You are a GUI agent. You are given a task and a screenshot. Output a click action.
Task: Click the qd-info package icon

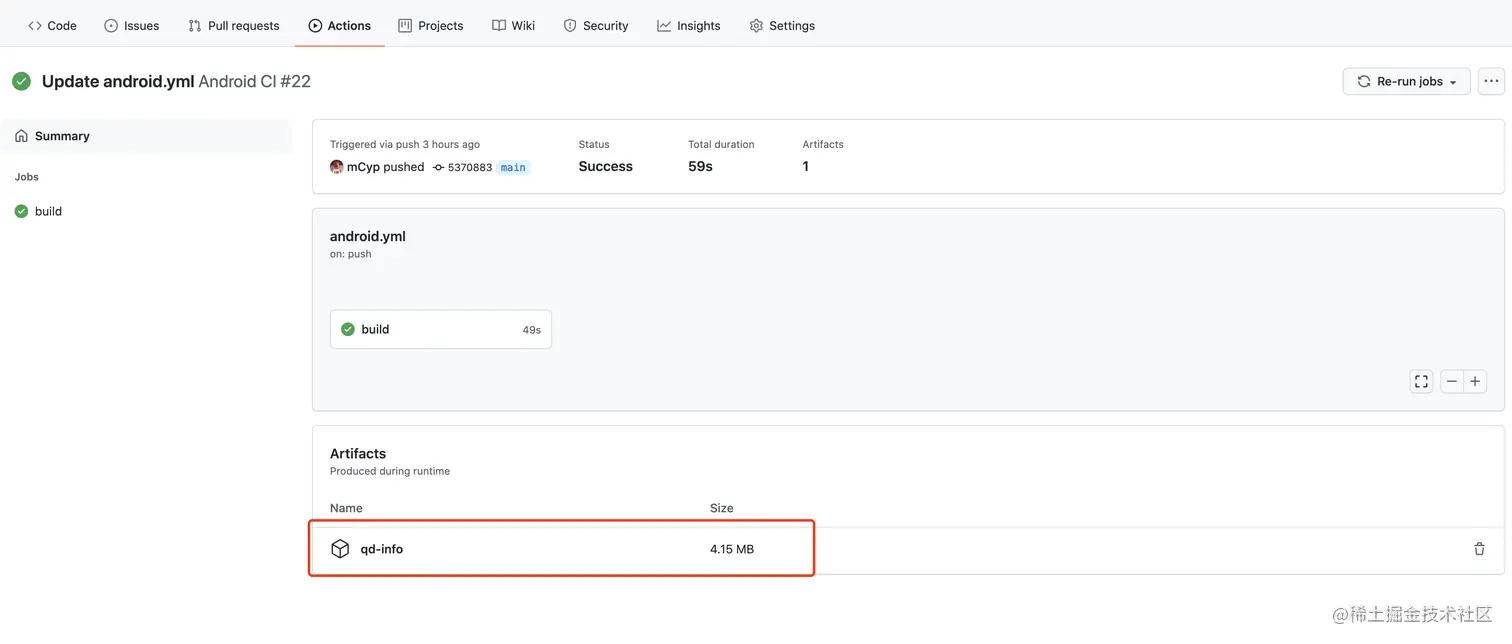pyautogui.click(x=340, y=549)
